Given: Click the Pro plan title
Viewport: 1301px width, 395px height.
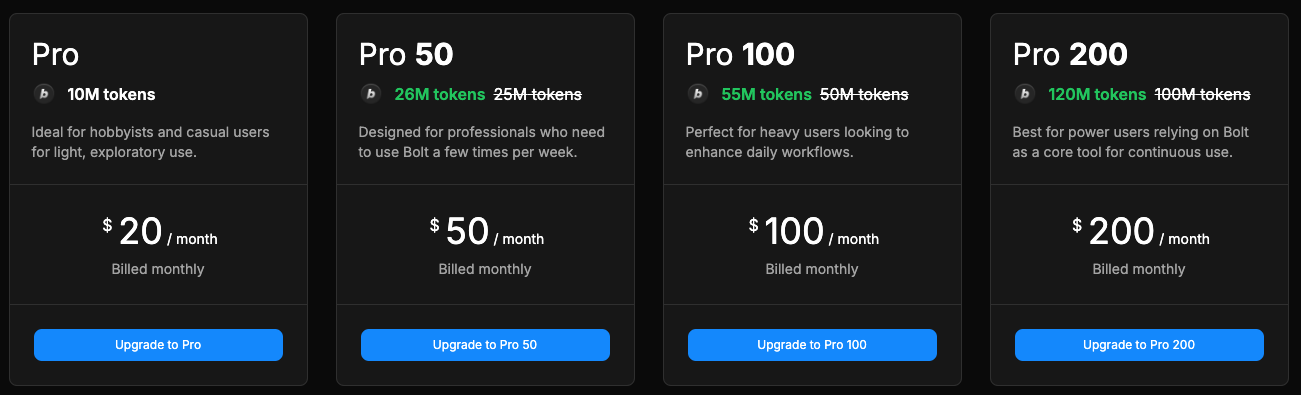Looking at the screenshot, I should click(x=55, y=54).
